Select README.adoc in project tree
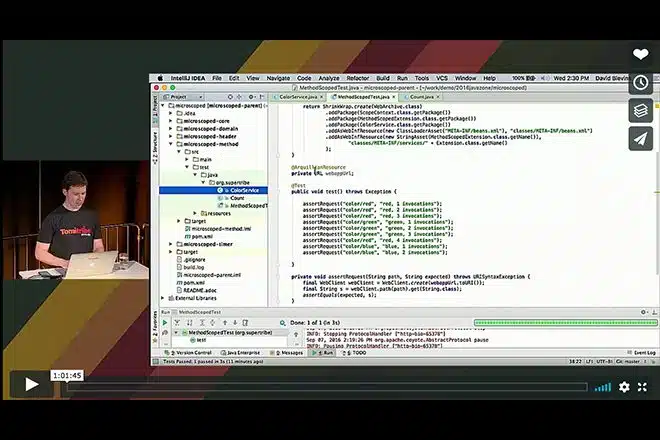The width and height of the screenshot is (660, 440). pyautogui.click(x=197, y=291)
